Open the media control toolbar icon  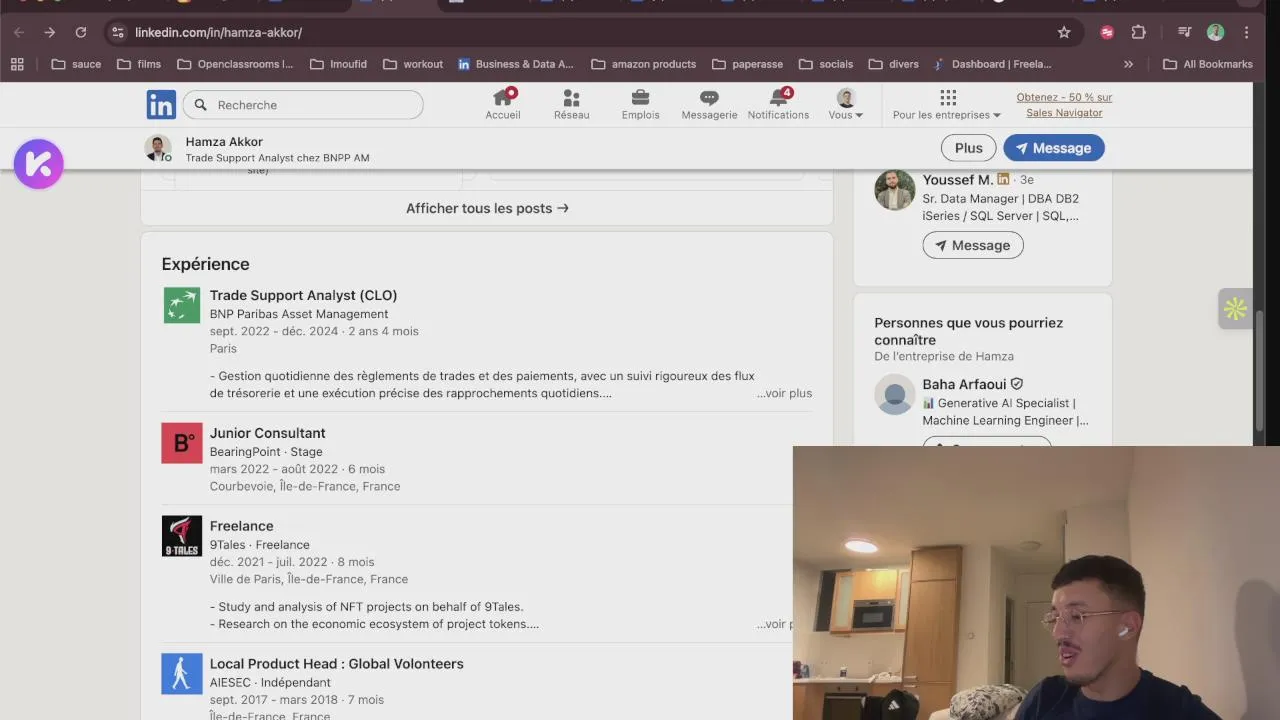pyautogui.click(x=1184, y=32)
